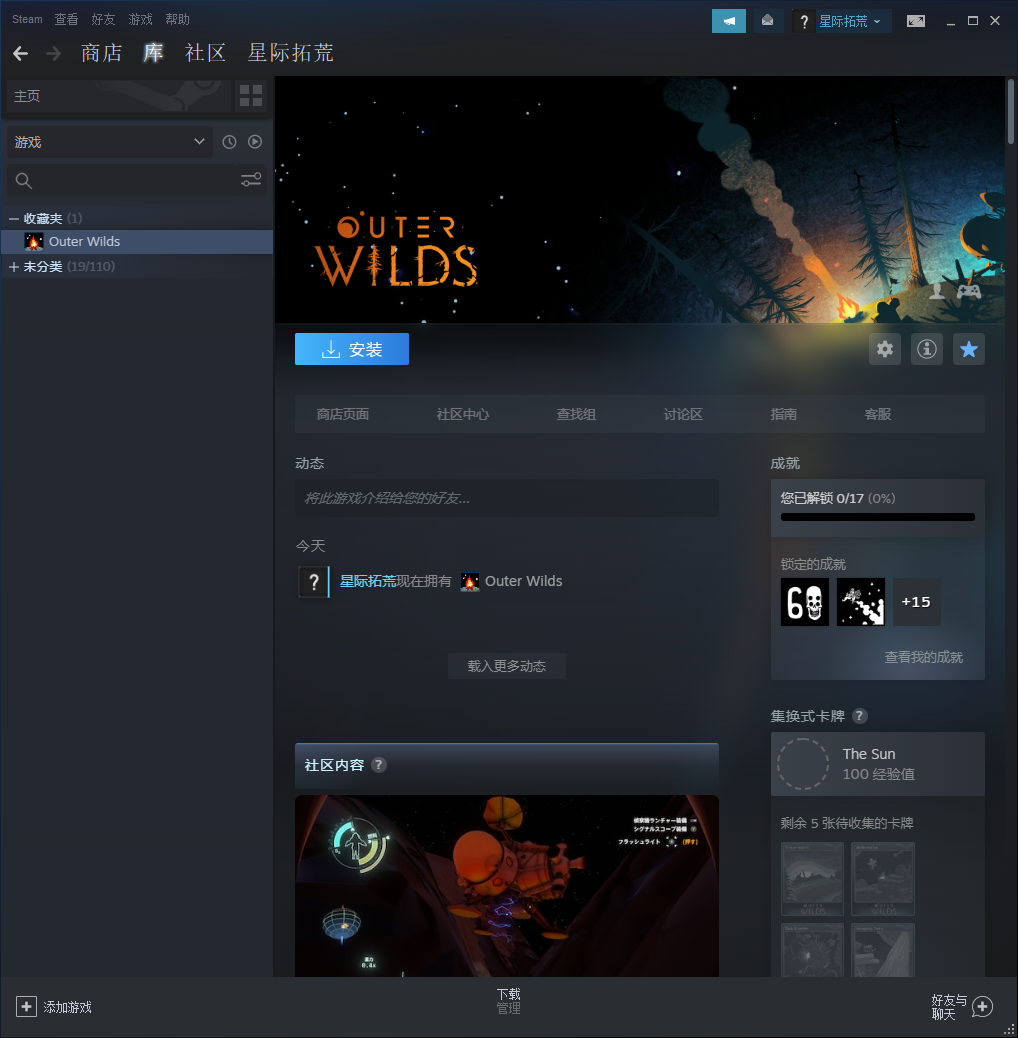This screenshot has width=1018, height=1038.
Task: Click the search magnifier icon
Action: [24, 181]
